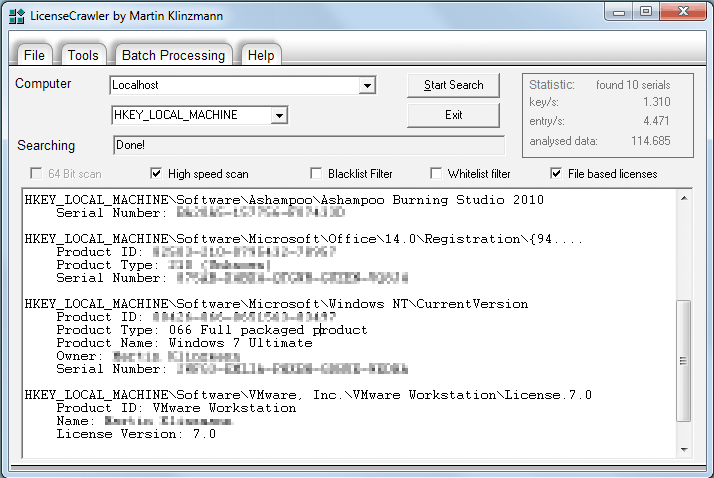Expand the Localhost computer dropdown
This screenshot has width=714, height=478.
point(367,85)
